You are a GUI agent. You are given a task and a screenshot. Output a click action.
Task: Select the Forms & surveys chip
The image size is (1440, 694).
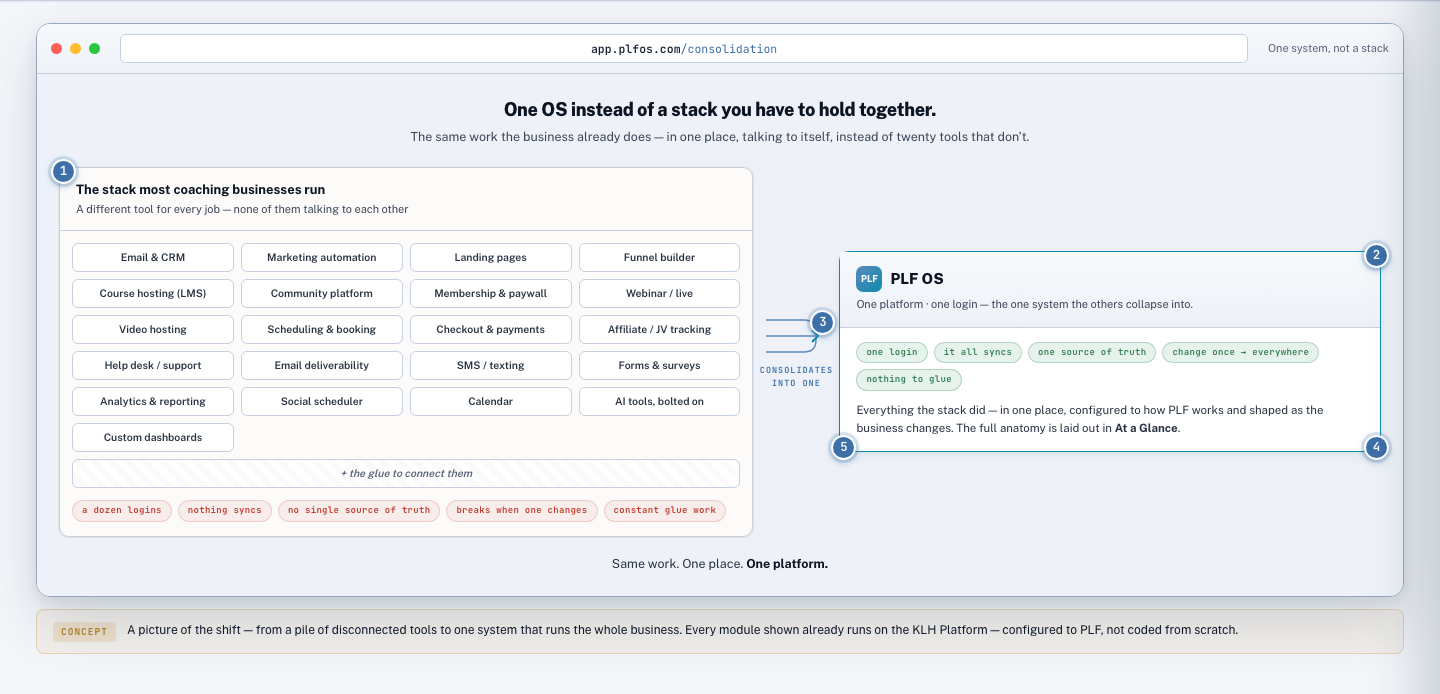[660, 365]
